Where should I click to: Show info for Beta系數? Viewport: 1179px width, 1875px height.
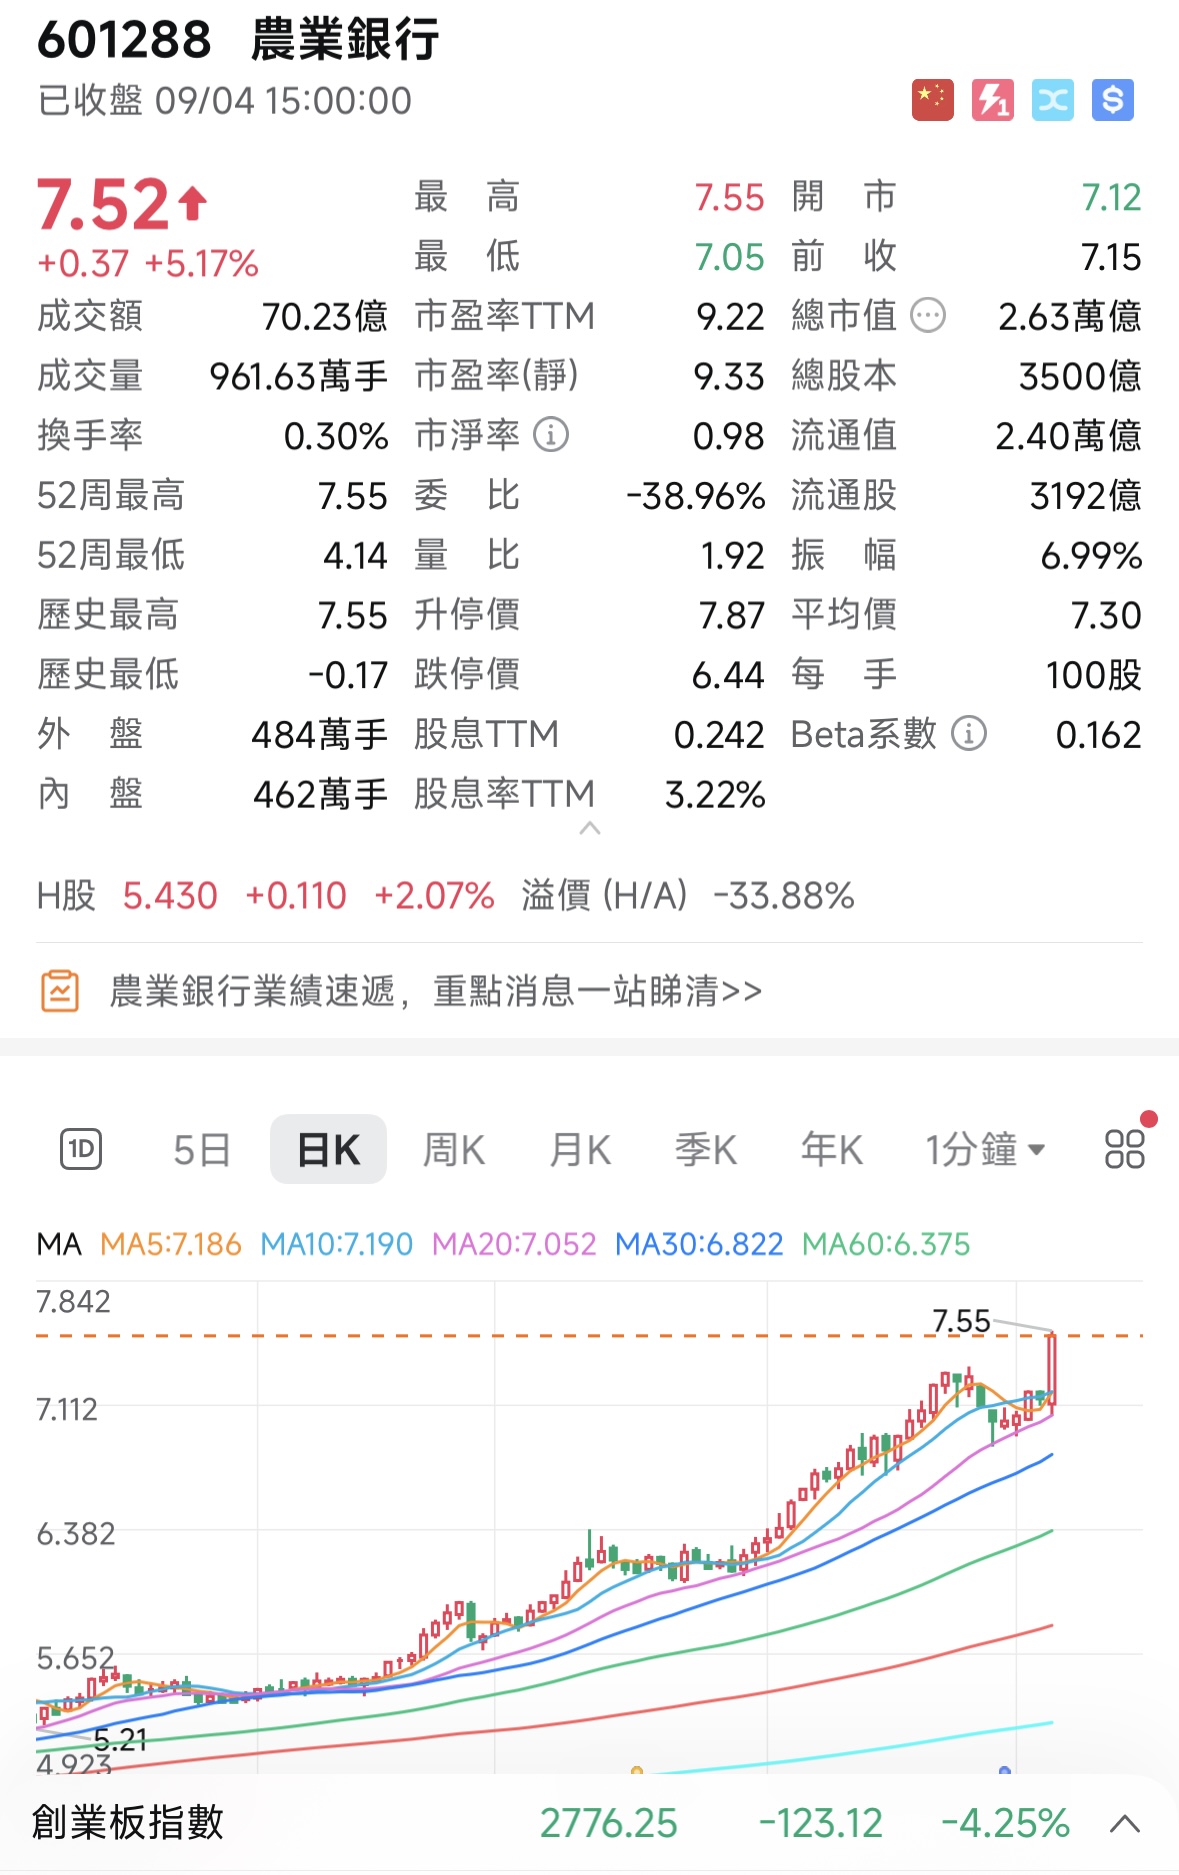968,734
